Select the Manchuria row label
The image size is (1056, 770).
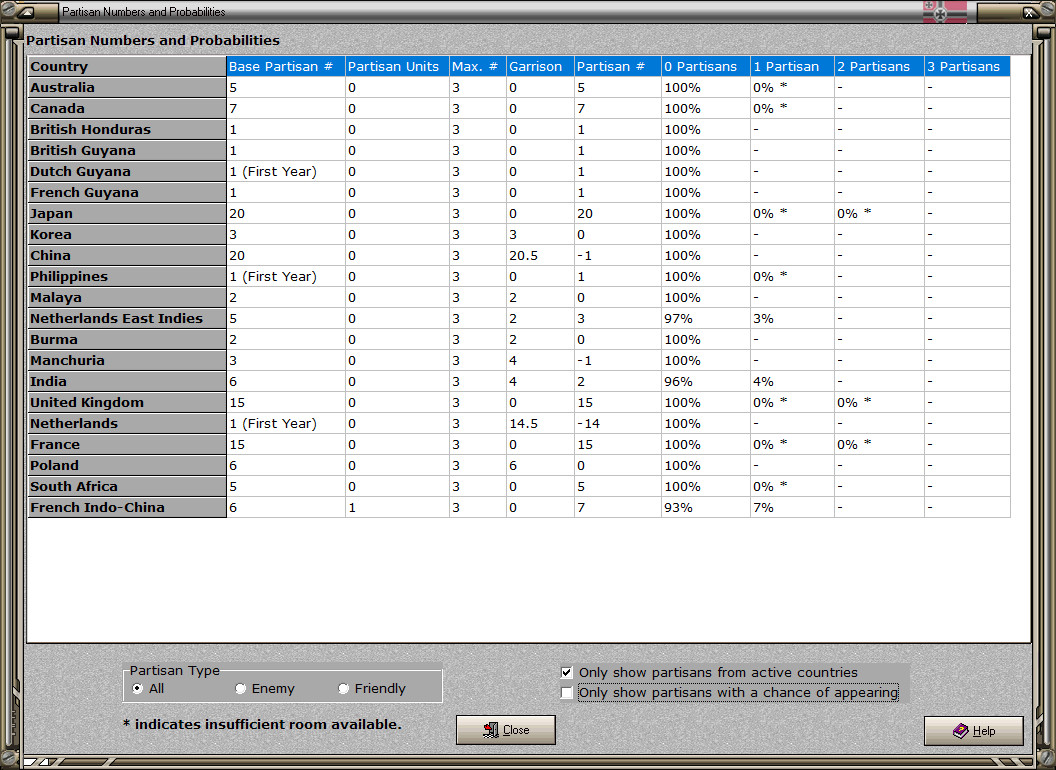127,360
